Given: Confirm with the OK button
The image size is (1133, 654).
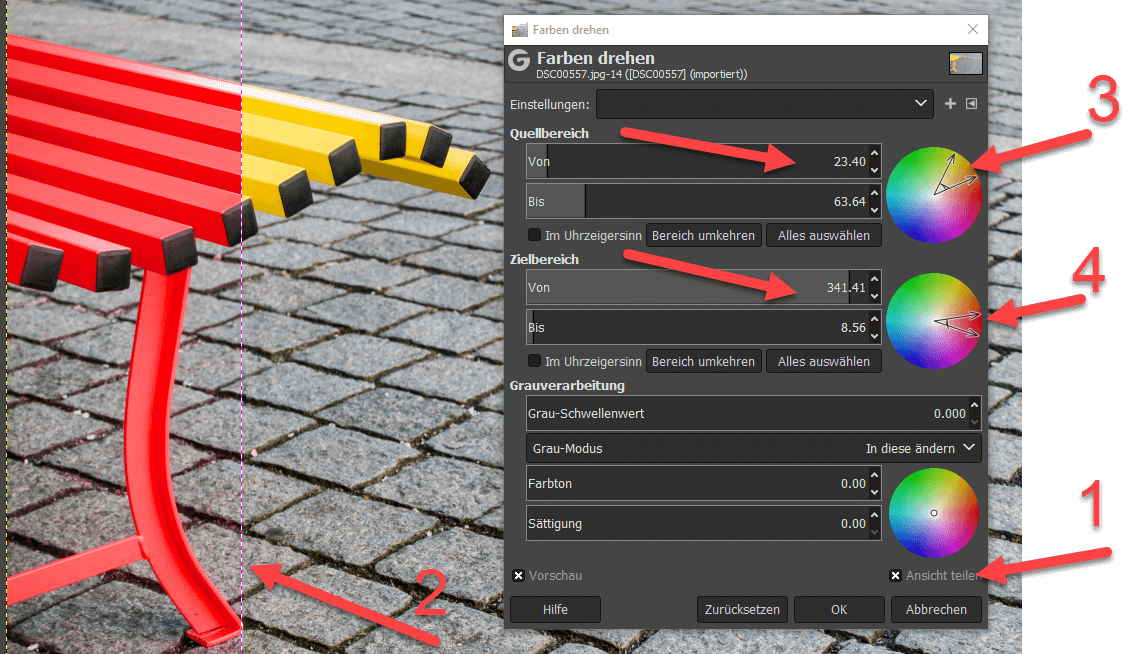Looking at the screenshot, I should coord(839,609).
